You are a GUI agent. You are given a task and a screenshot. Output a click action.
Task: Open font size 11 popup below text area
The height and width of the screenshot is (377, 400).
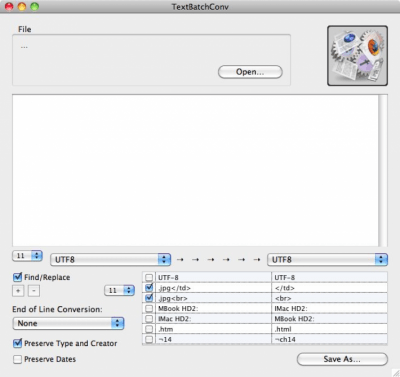pos(27,256)
